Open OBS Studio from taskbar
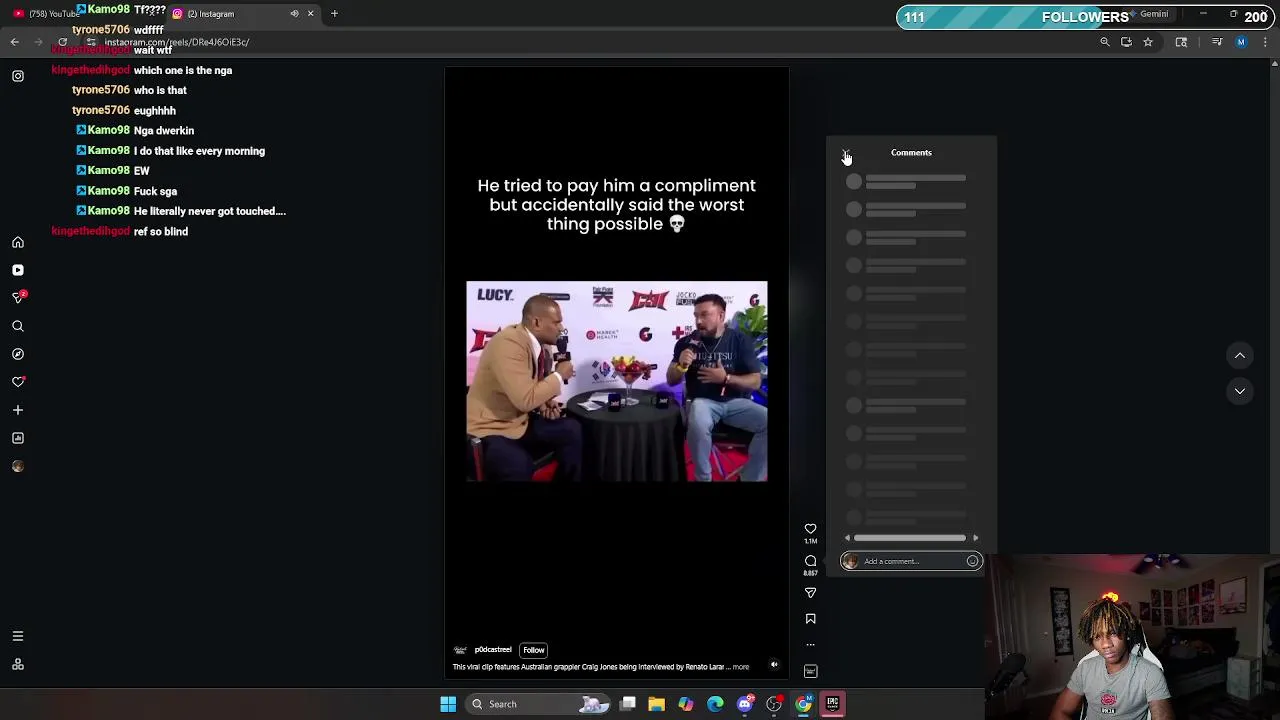This screenshot has width=1280, height=720. (774, 704)
